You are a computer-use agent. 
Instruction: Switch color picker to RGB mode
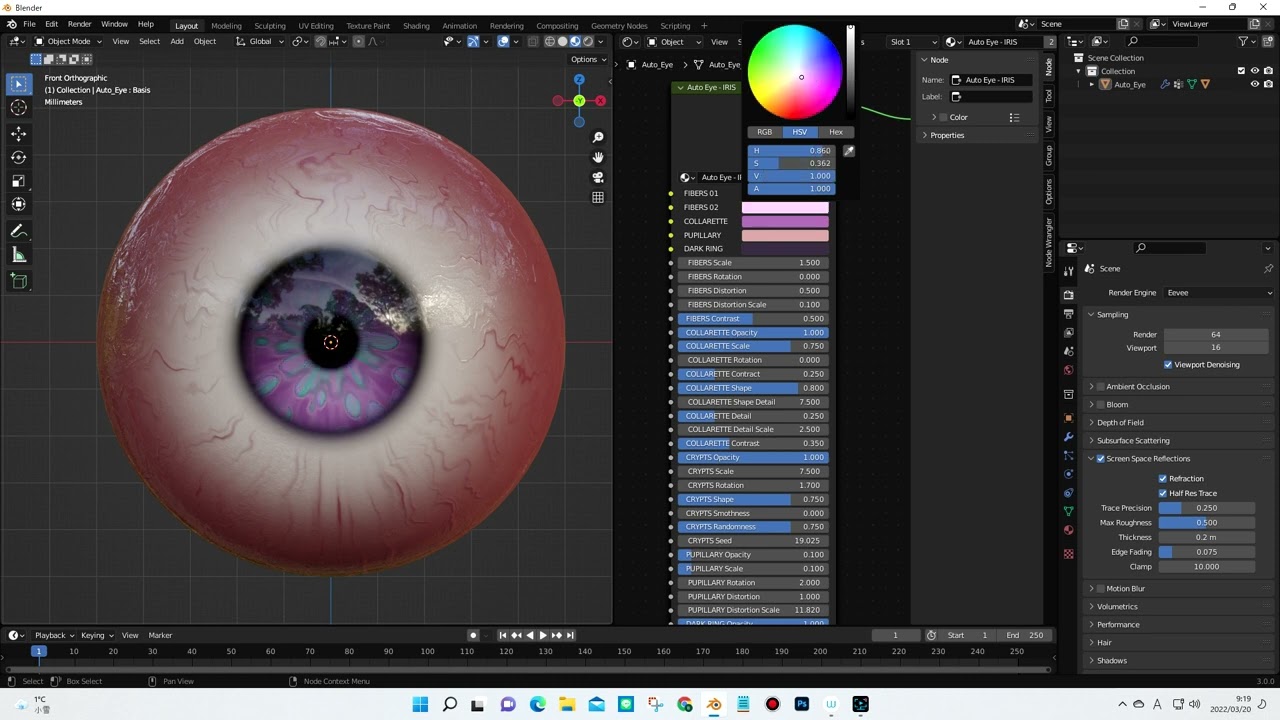764,132
